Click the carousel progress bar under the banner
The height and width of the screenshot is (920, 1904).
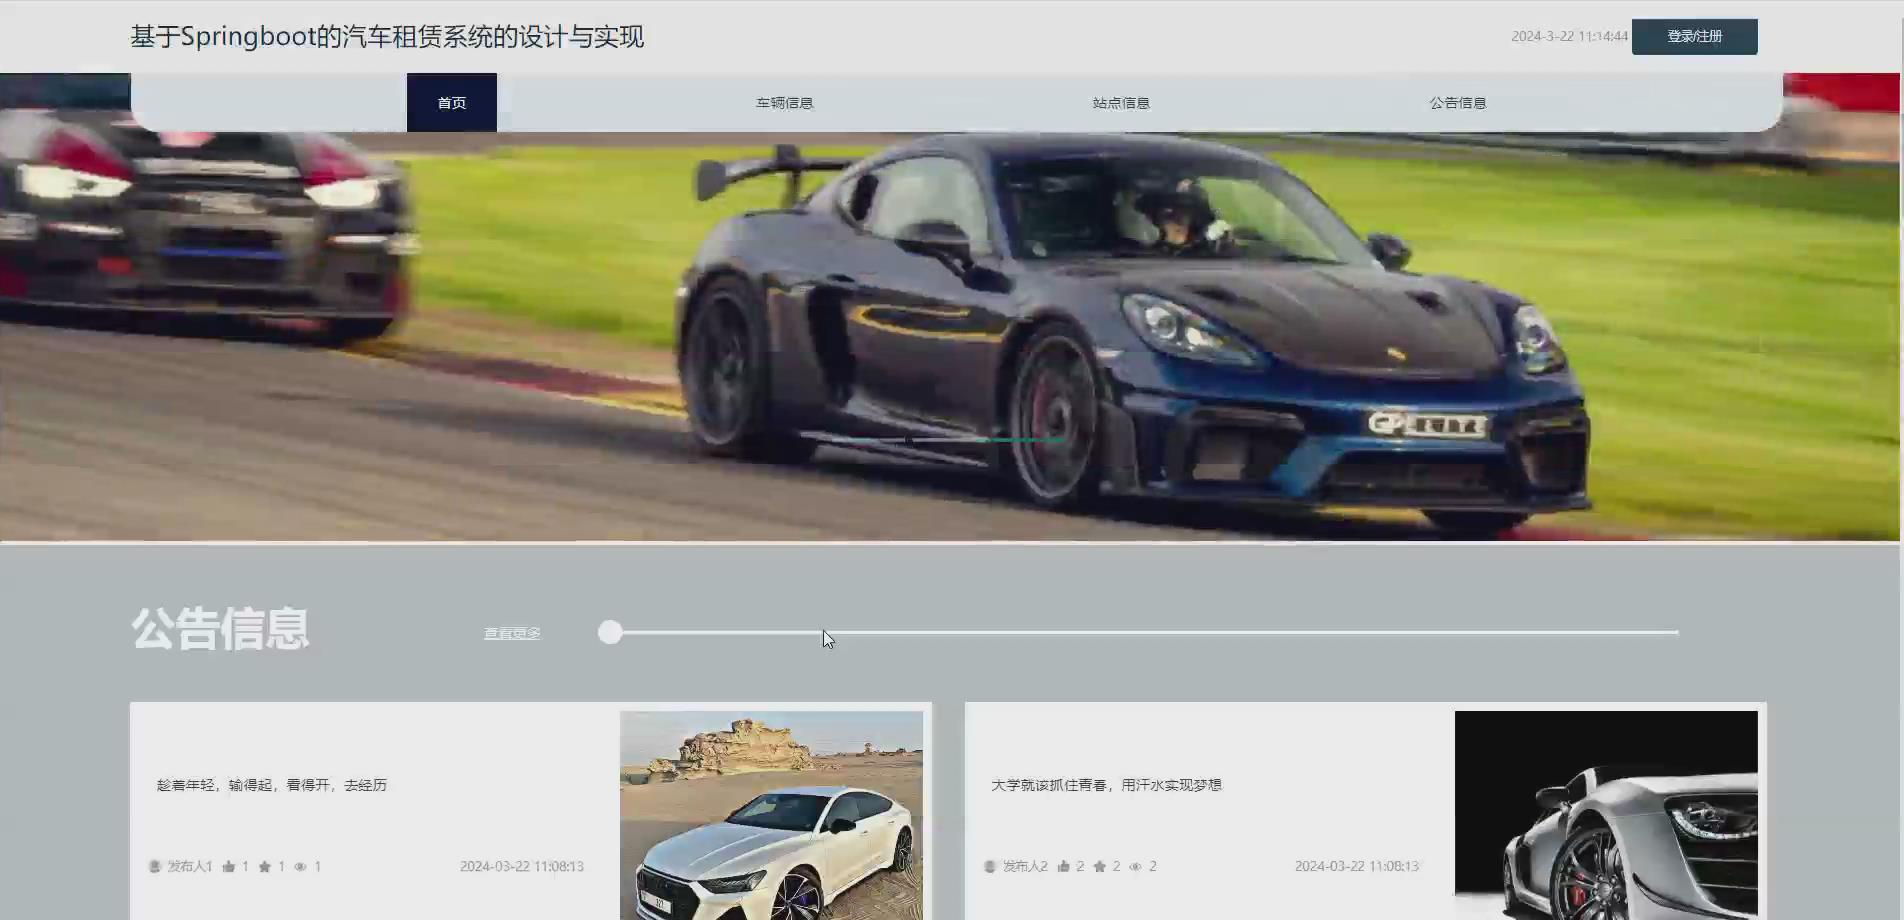point(1140,632)
